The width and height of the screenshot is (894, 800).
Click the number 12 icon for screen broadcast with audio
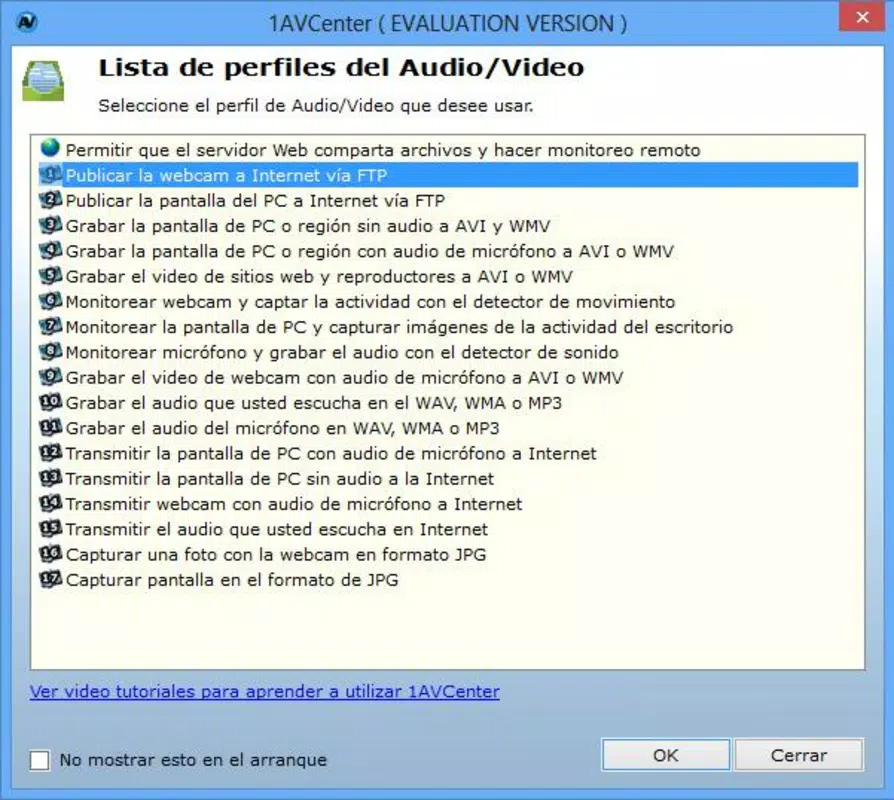tap(50, 453)
